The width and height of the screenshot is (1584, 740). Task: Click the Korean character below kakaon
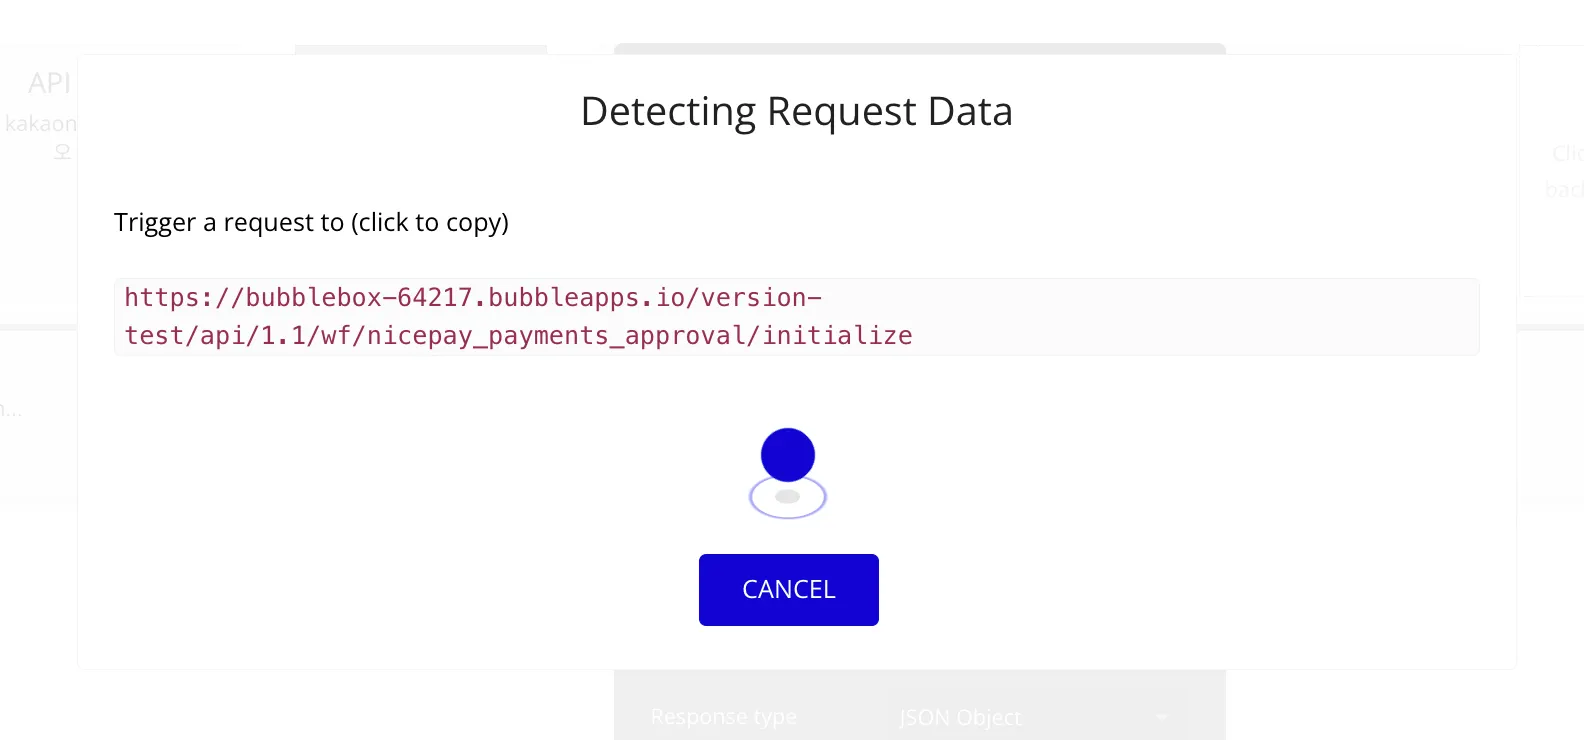[x=62, y=151]
